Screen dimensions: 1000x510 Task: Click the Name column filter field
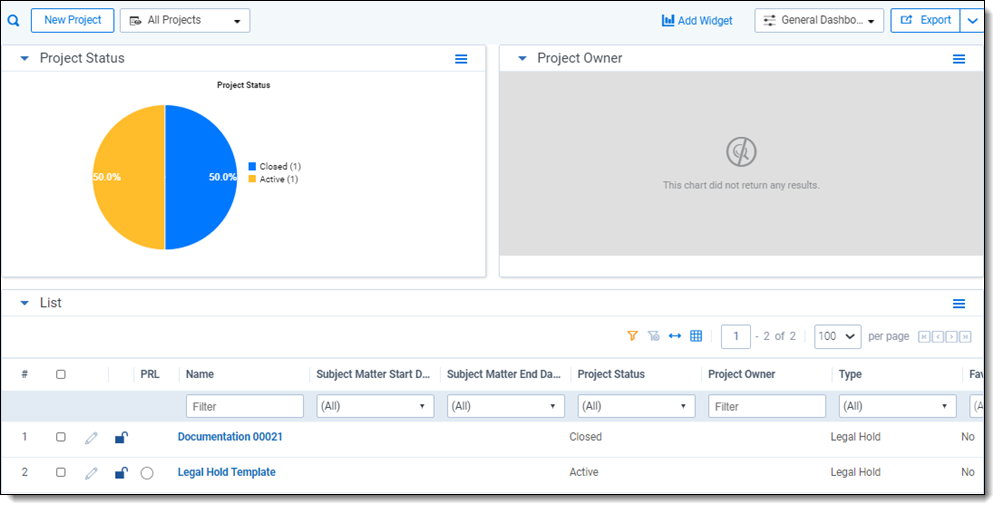[244, 406]
